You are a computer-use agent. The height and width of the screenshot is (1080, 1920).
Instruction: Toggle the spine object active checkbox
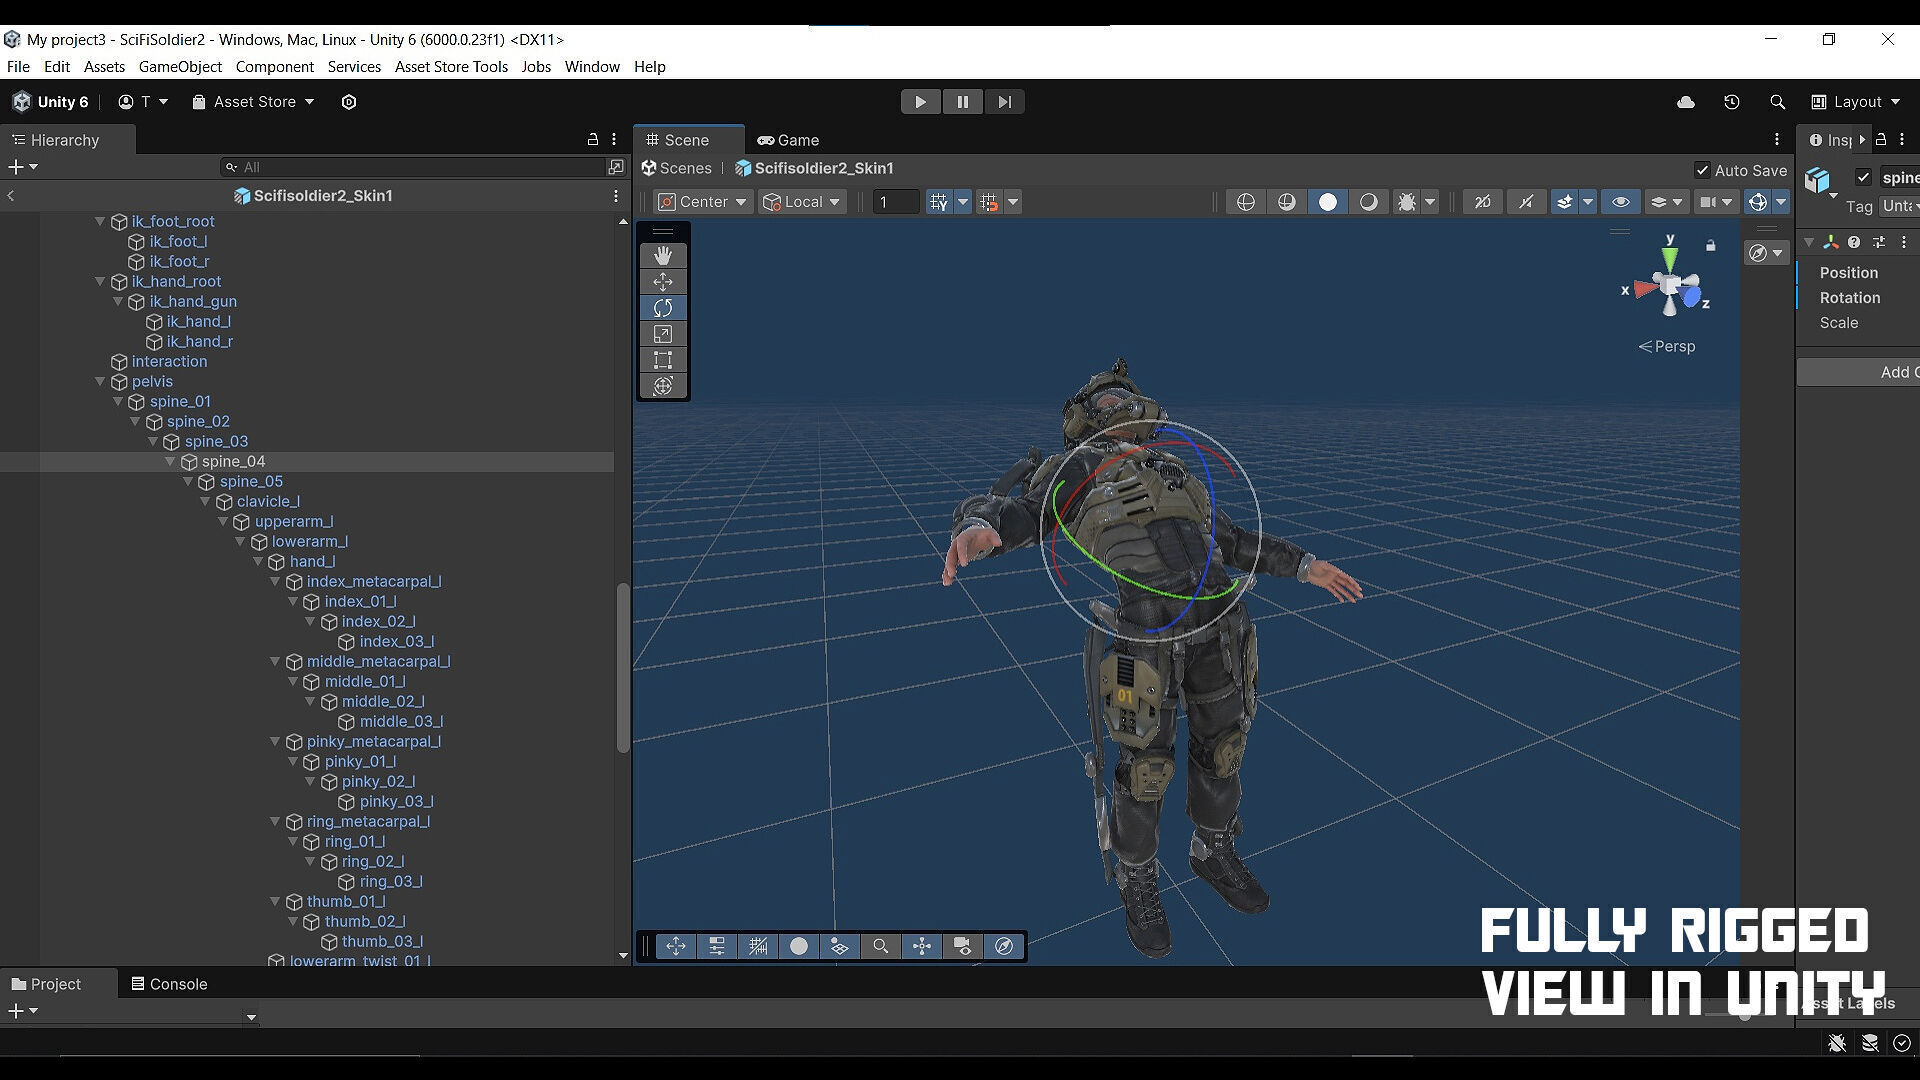coord(1863,177)
